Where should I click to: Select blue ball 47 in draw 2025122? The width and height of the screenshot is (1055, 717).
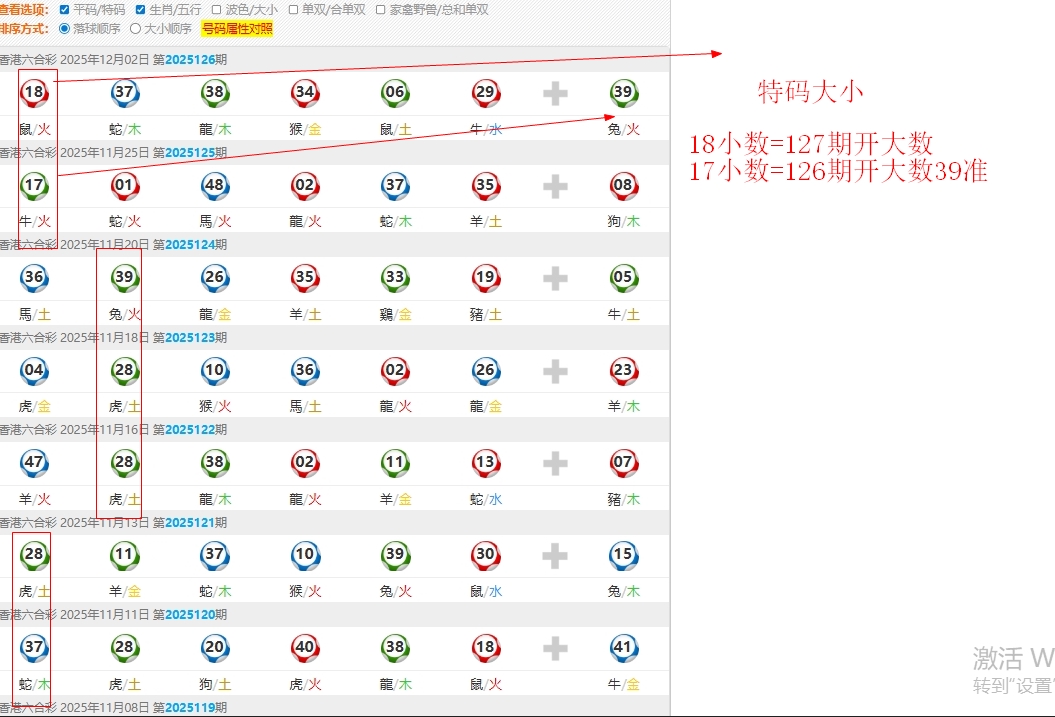(x=34, y=463)
